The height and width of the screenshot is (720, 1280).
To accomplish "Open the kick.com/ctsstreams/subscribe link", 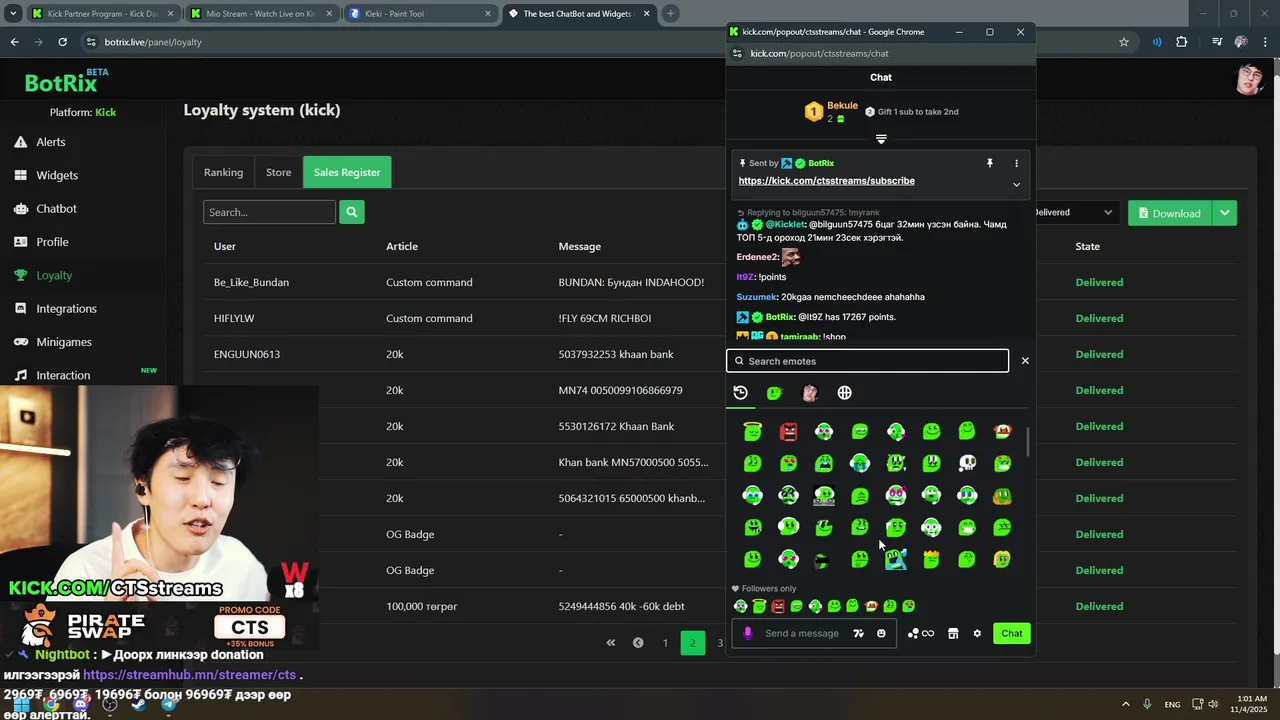I will tap(826, 181).
